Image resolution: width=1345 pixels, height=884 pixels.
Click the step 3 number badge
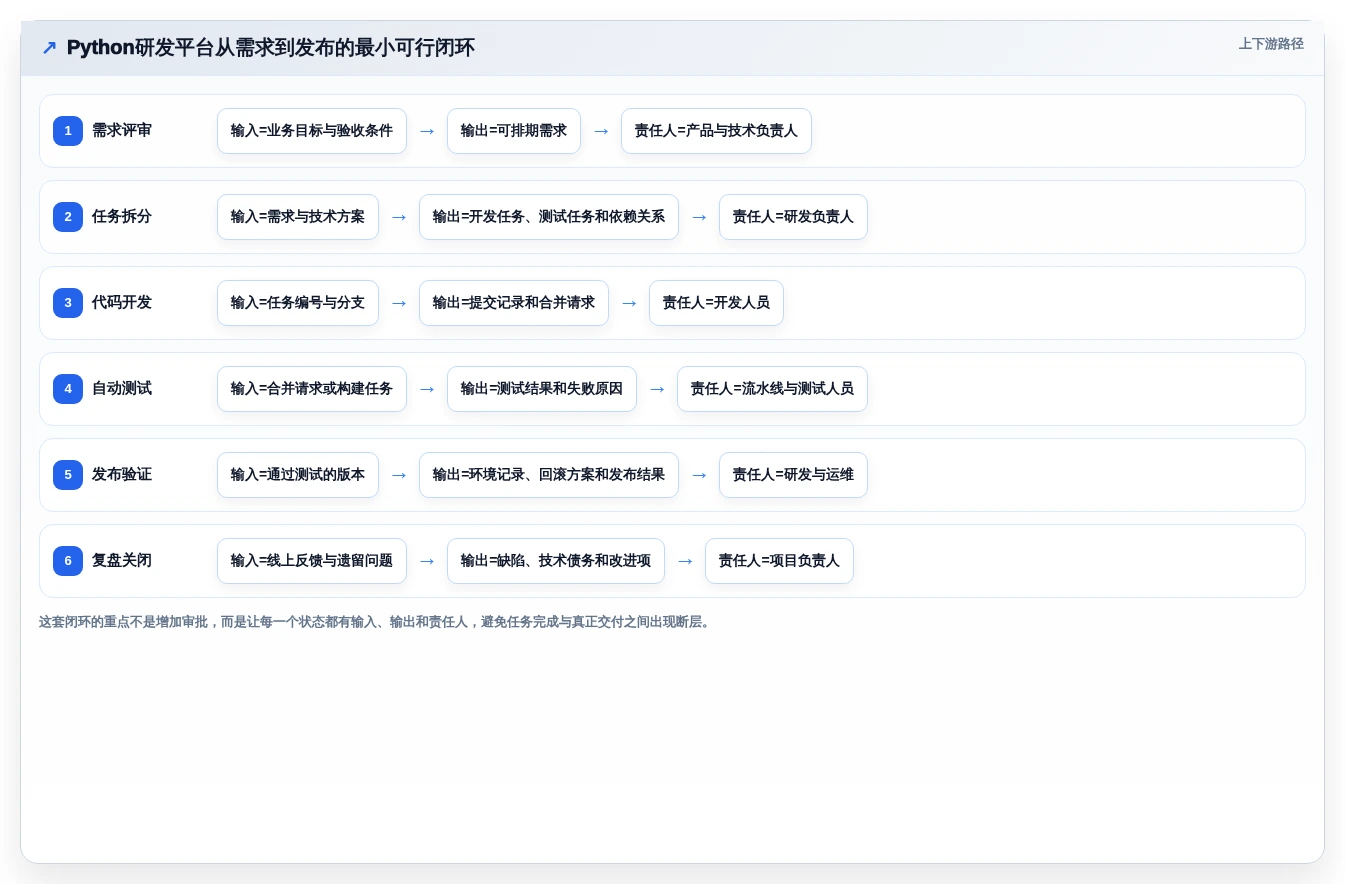[68, 303]
